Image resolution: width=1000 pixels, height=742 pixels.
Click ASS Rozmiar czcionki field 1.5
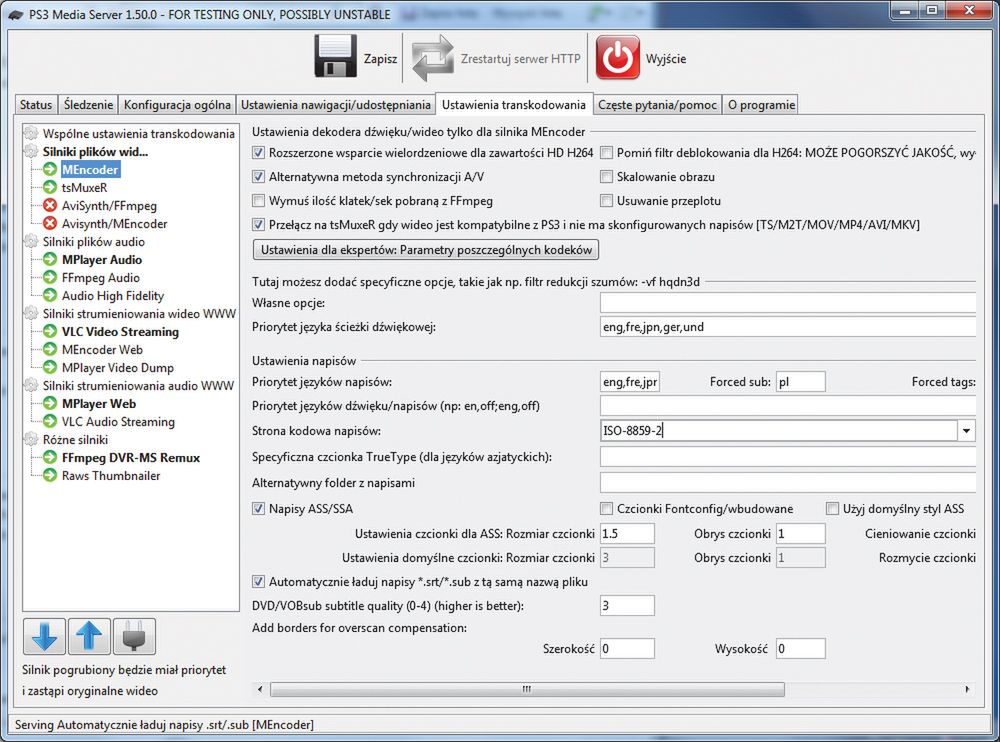(x=628, y=533)
